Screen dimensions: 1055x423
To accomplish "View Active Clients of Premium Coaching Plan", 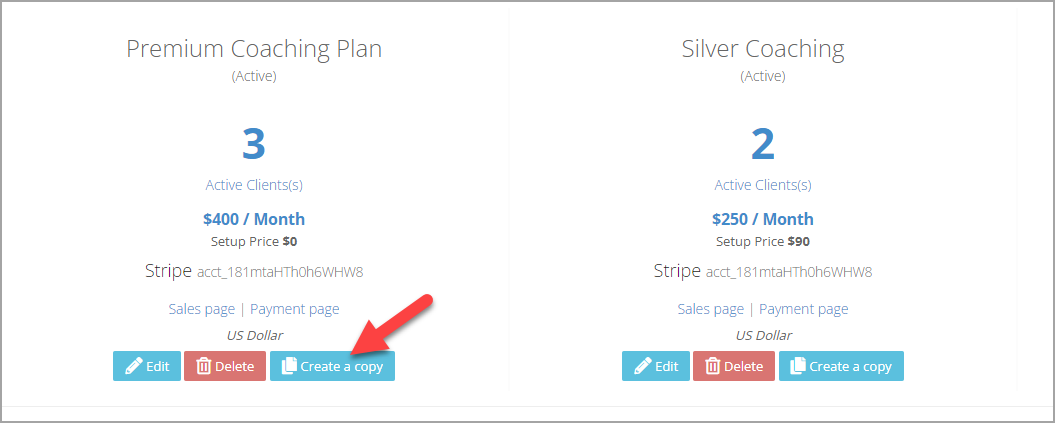I will pyautogui.click(x=254, y=185).
